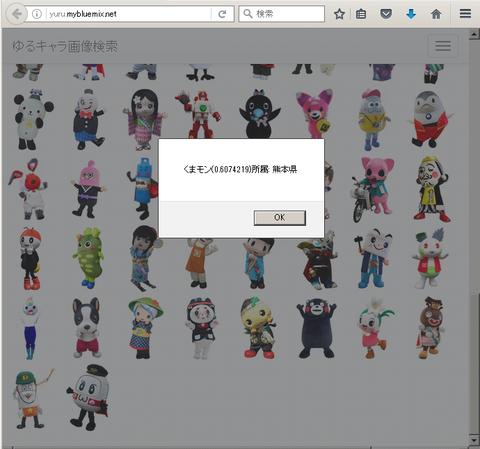Select the mascot wearing orange apron
This screenshot has width=480, height=449.
pyautogui.click(x=200, y=263)
